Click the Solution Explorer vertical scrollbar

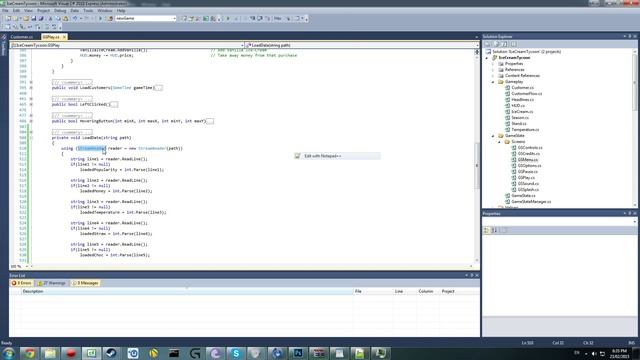(x=635, y=128)
